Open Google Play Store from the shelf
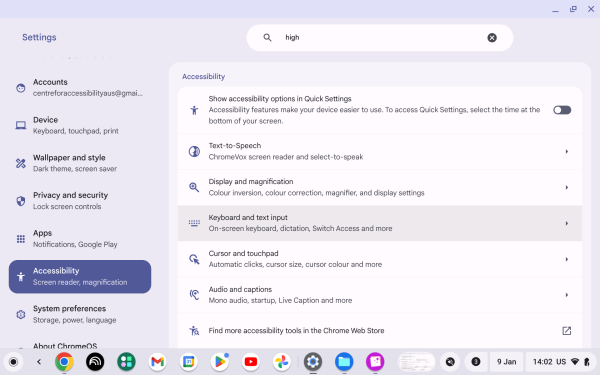Image resolution: width=600 pixels, height=375 pixels. tap(220, 362)
